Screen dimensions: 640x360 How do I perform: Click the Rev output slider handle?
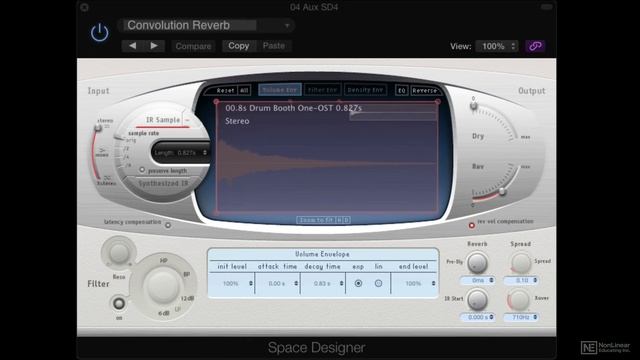[x=503, y=191]
